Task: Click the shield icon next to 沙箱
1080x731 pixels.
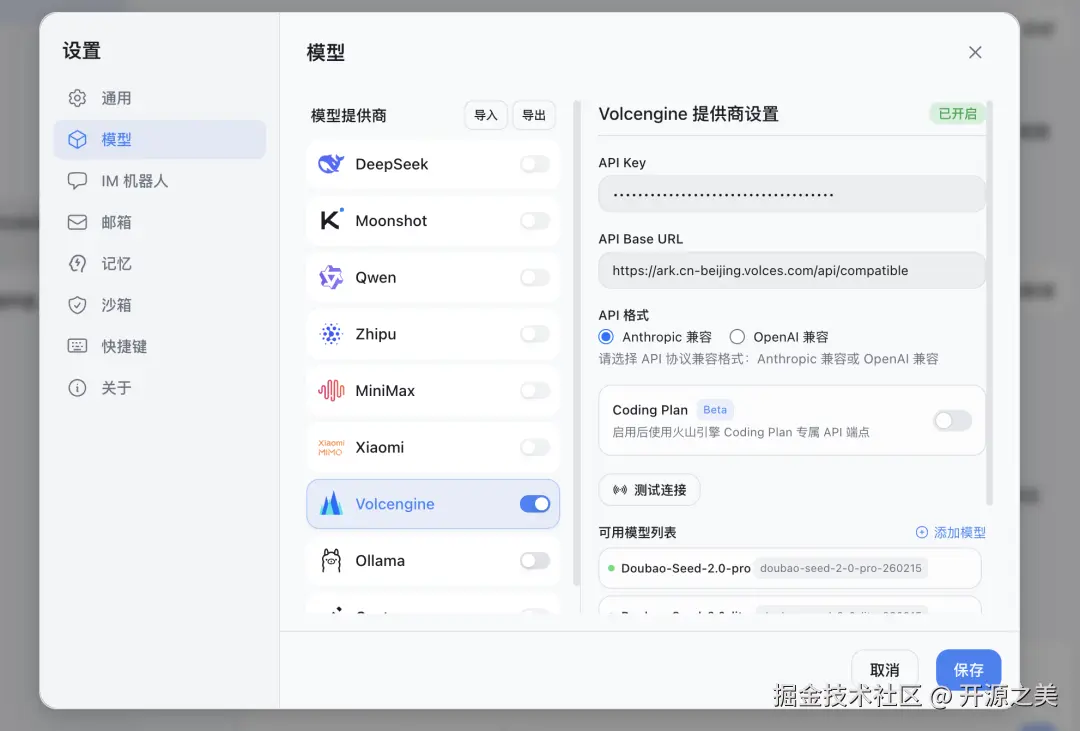Action: click(77, 305)
